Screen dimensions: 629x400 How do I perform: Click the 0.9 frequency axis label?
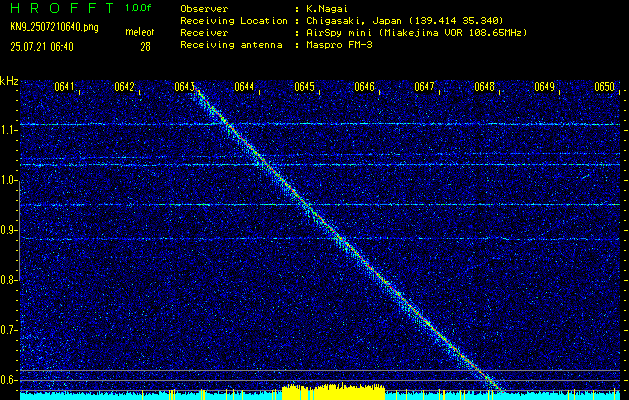[8, 230]
